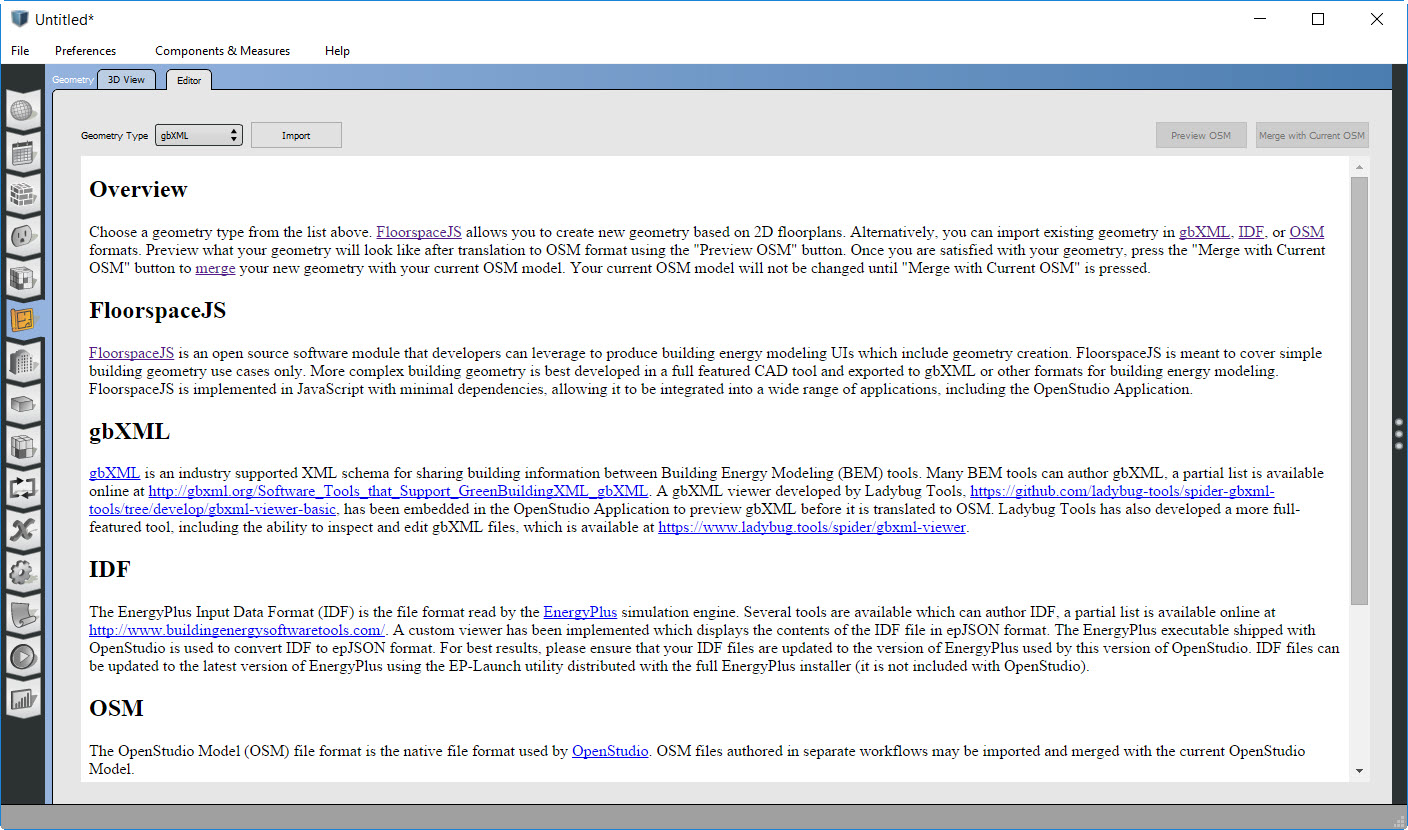The width and height of the screenshot is (1408, 830).
Task: Click the Preview OSM button
Action: pos(1200,135)
